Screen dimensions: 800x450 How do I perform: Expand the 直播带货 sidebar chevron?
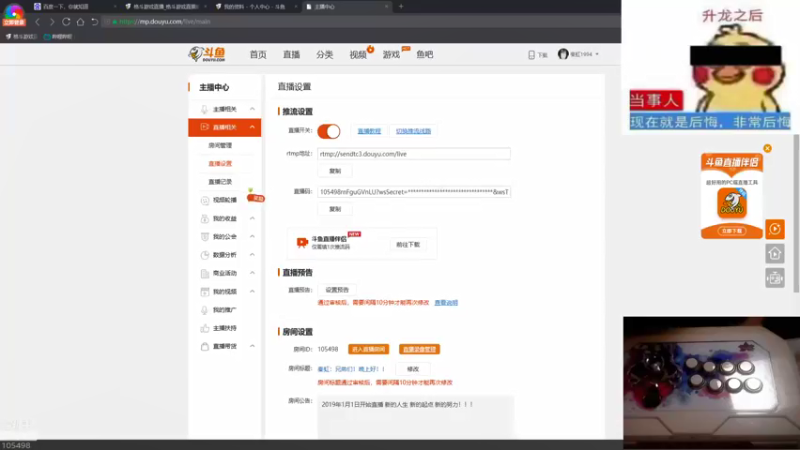click(252, 346)
